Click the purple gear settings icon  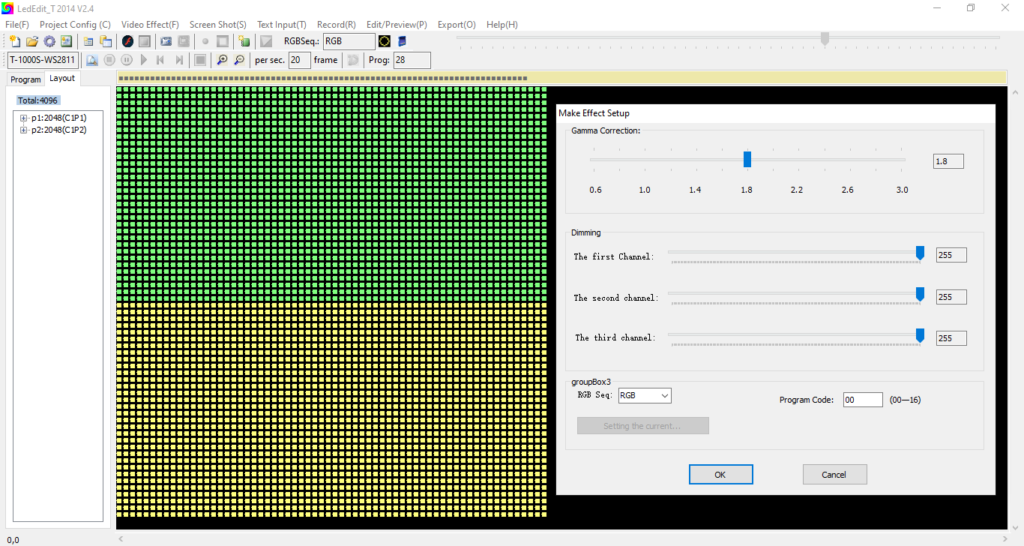[x=50, y=41]
